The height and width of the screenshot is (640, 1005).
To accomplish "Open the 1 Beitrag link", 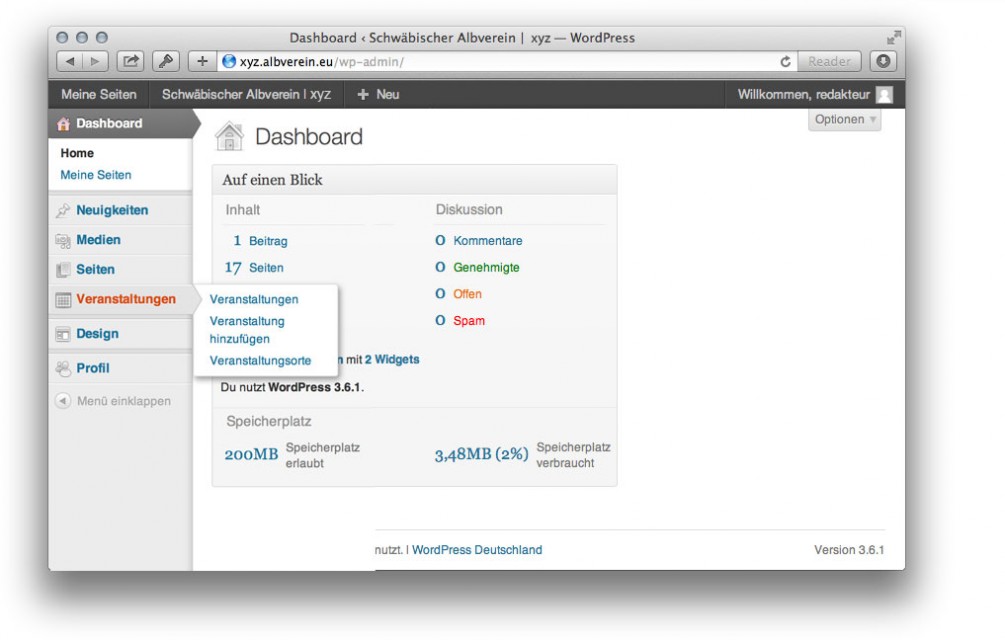I will tap(260, 241).
